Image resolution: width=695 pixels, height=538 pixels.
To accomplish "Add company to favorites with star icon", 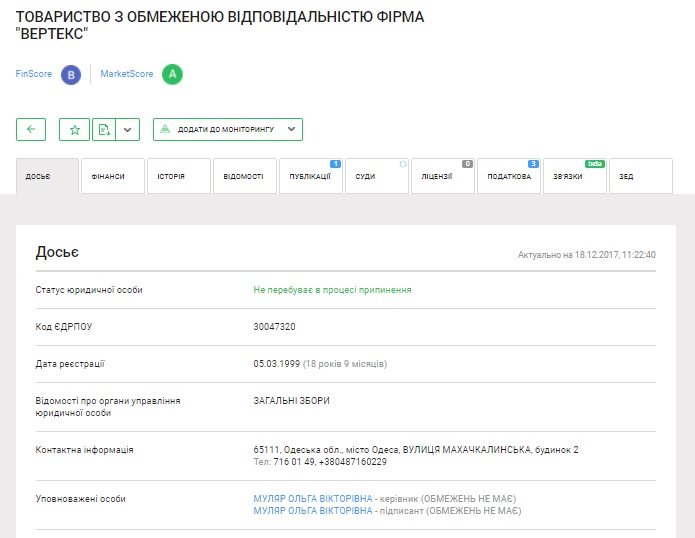I will (74, 129).
